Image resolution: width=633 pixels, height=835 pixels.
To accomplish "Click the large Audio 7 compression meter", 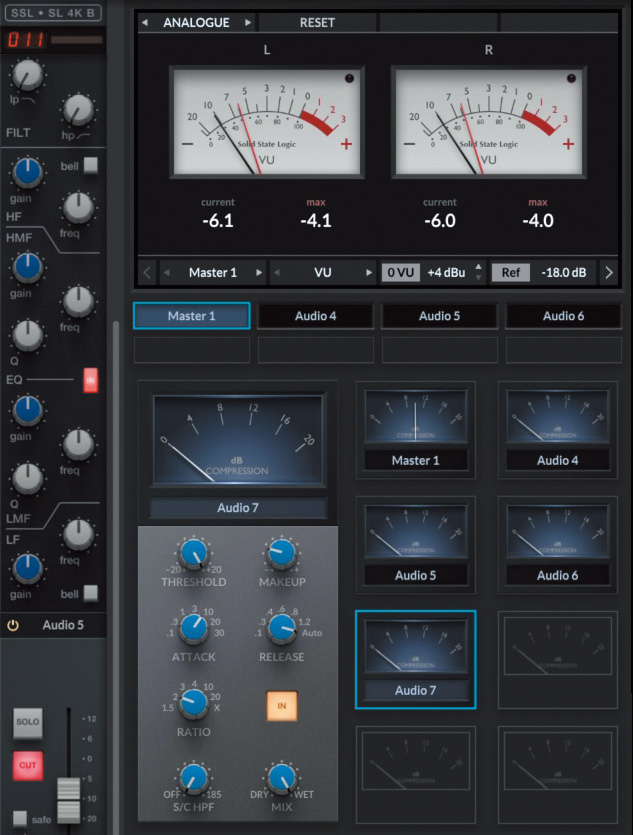I will 238,440.
